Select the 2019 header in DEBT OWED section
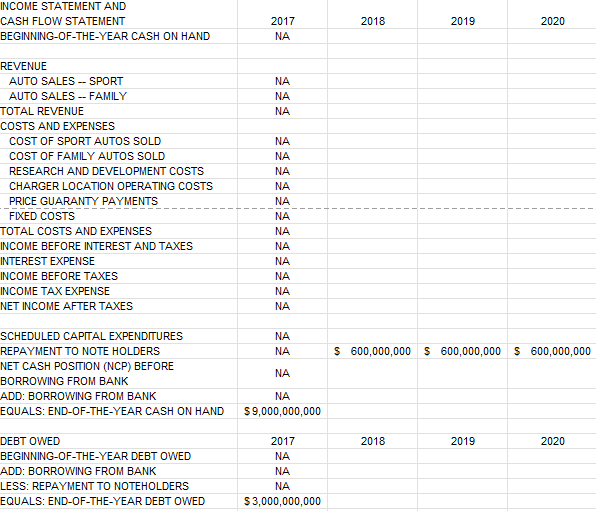 [x=463, y=441]
